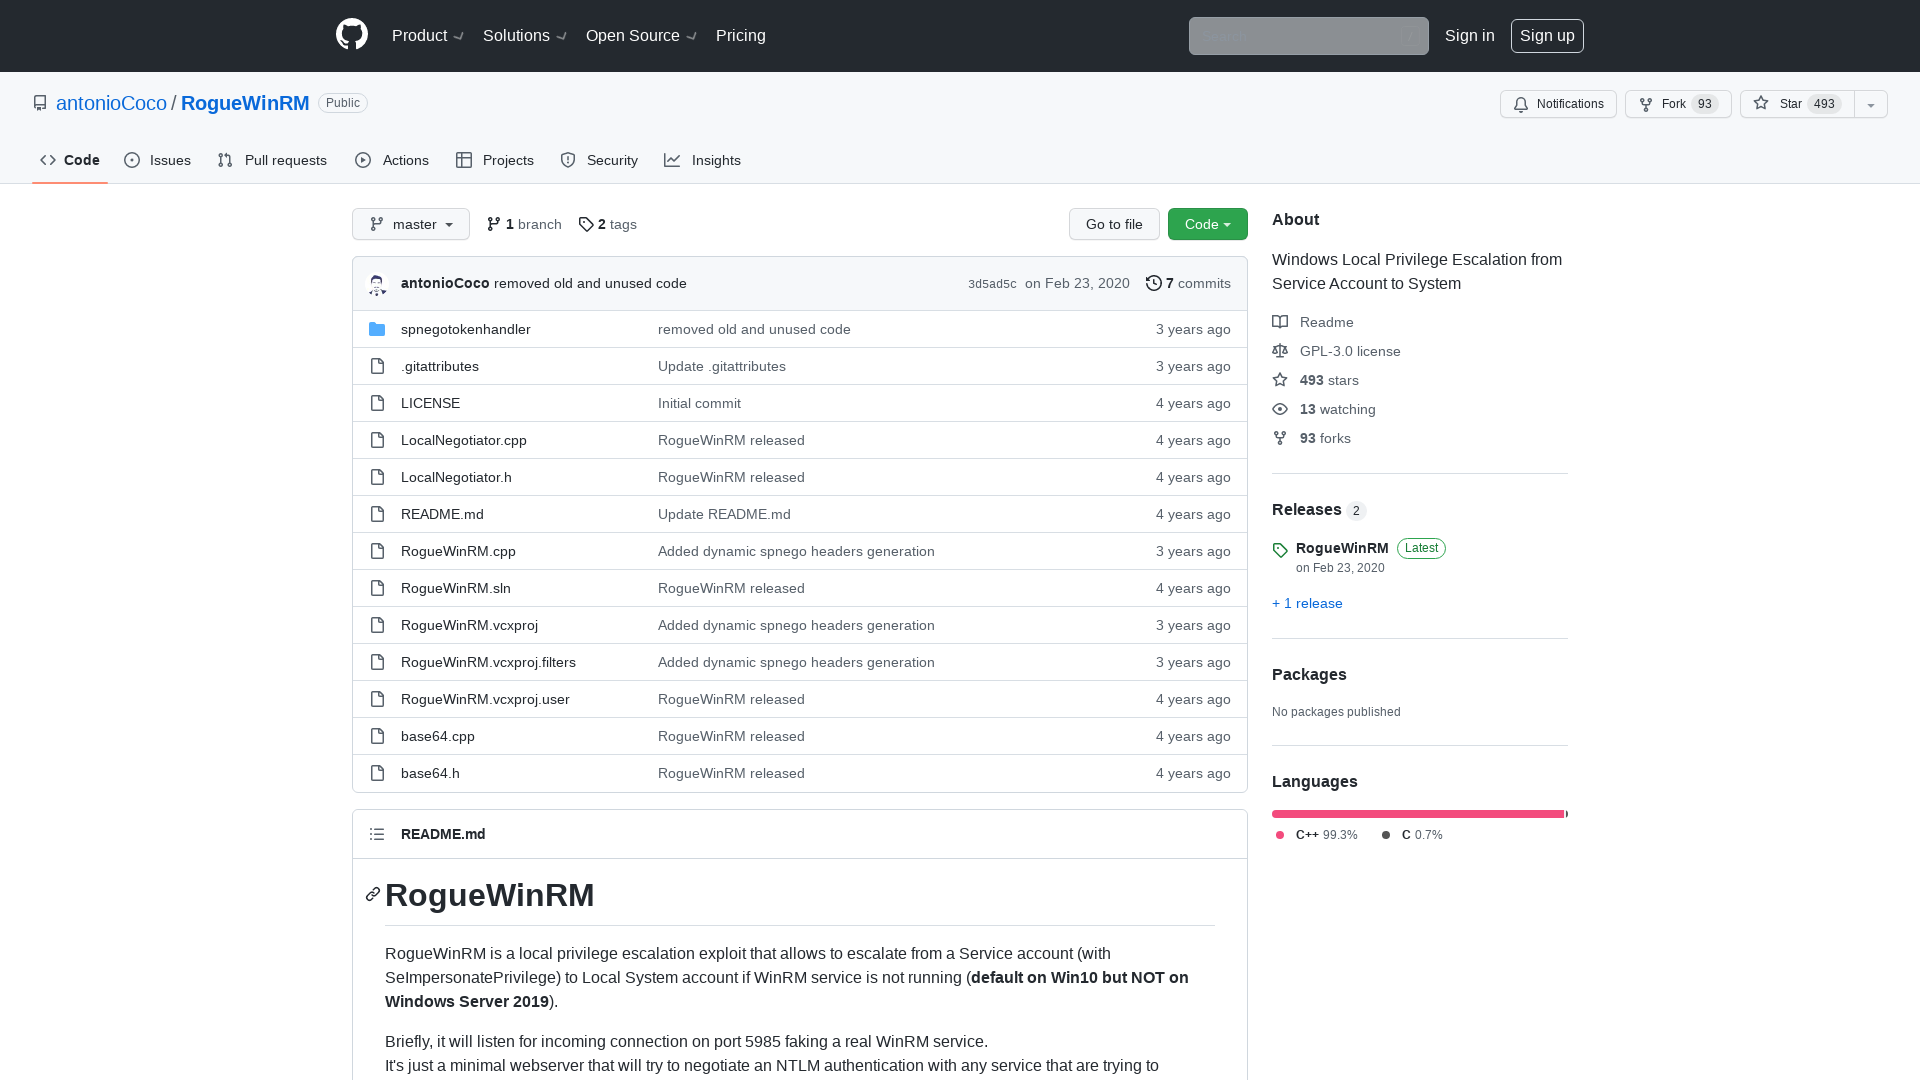Screen dimensions: 1920x1080
Task: Open the Insights tab
Action: [702, 160]
